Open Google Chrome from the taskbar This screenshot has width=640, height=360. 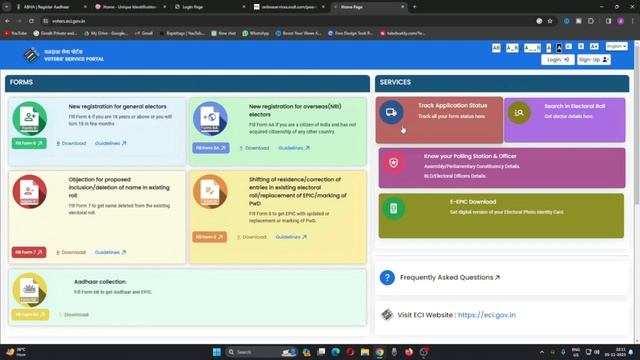380,352
